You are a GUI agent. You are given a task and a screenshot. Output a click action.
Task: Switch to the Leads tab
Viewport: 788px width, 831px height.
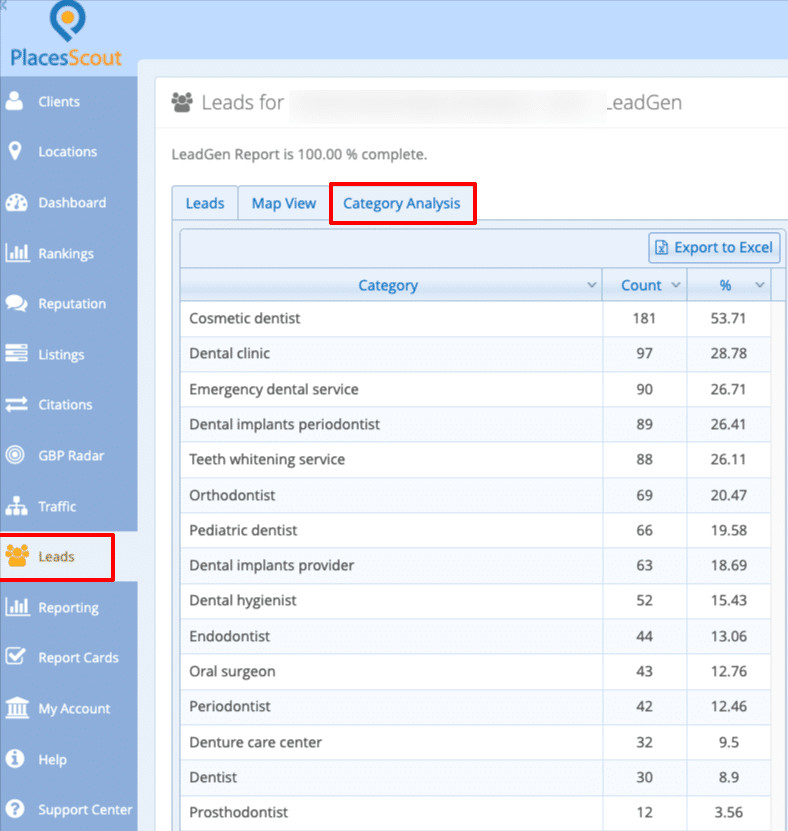205,203
